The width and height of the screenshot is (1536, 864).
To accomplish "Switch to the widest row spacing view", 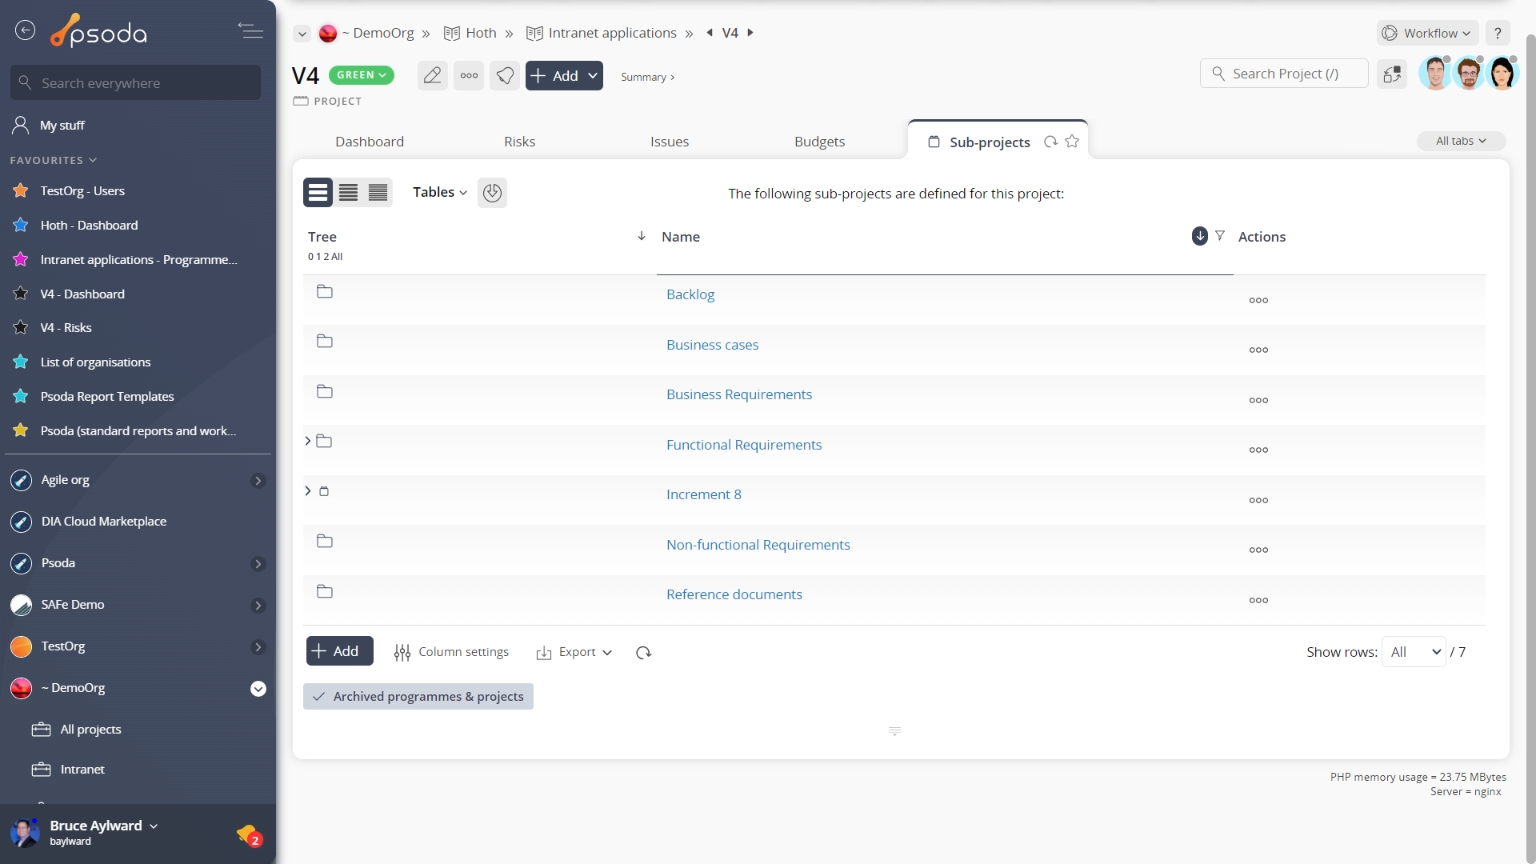I will (x=318, y=192).
